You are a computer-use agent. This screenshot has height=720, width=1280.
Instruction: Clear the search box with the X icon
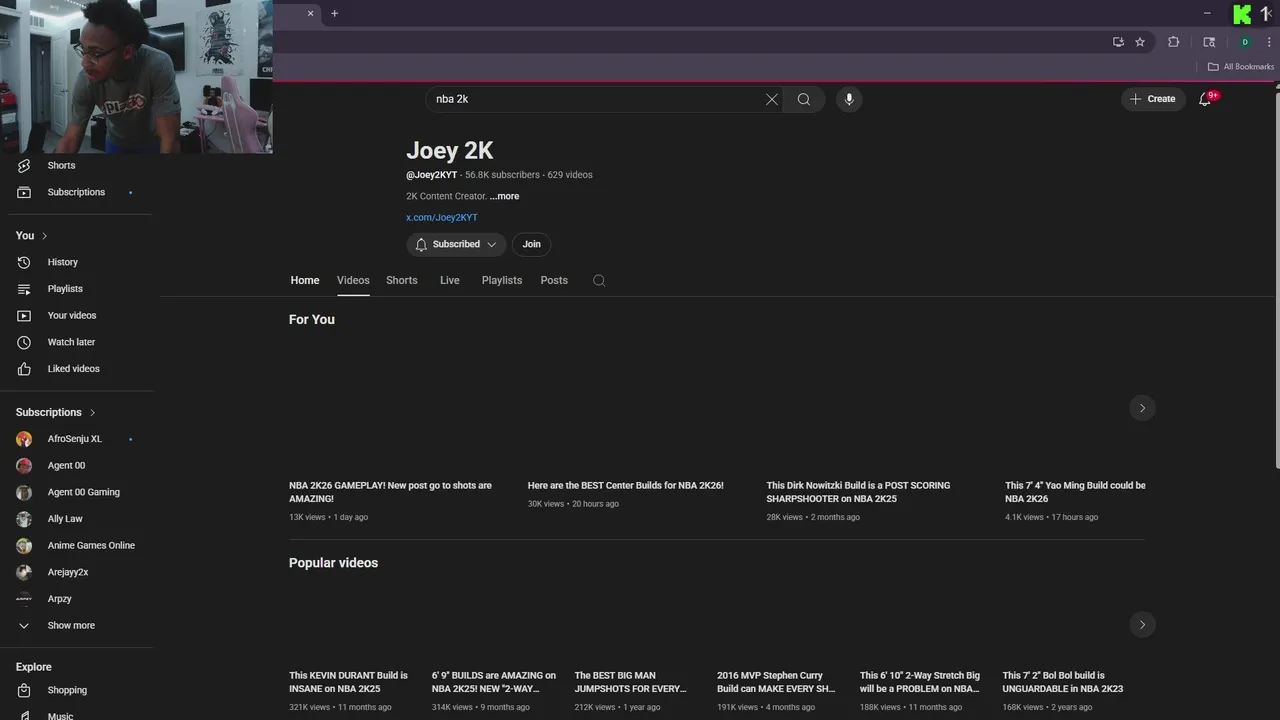pyautogui.click(x=772, y=99)
